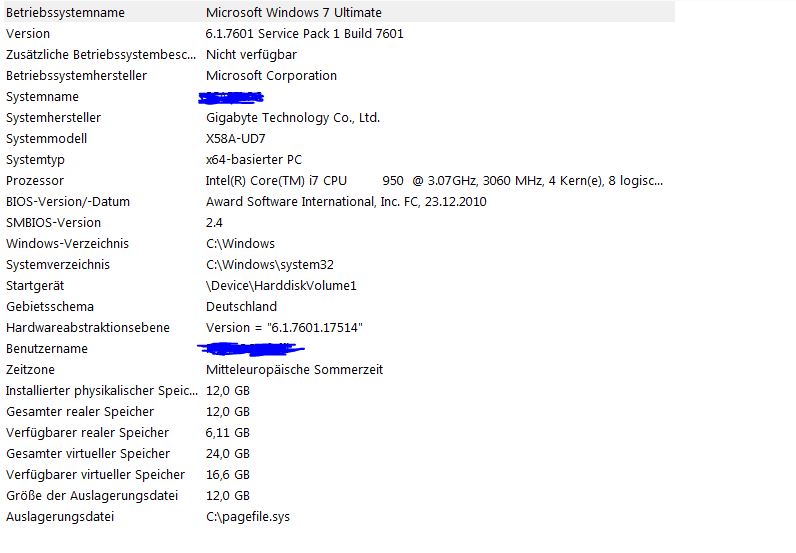
Task: Select the Systemverzeichnis label
Action: tap(57, 265)
